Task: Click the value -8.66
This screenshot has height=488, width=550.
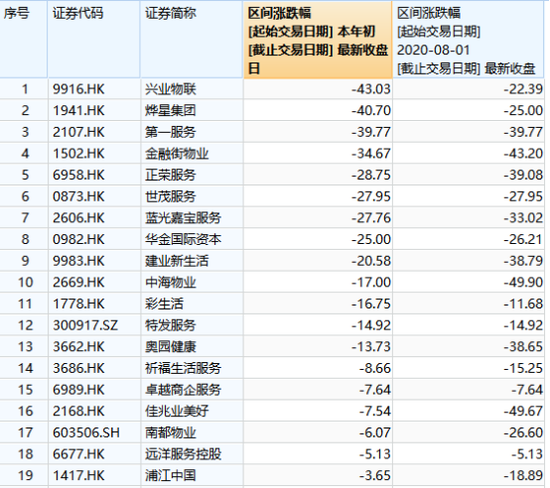Action: pyautogui.click(x=375, y=368)
